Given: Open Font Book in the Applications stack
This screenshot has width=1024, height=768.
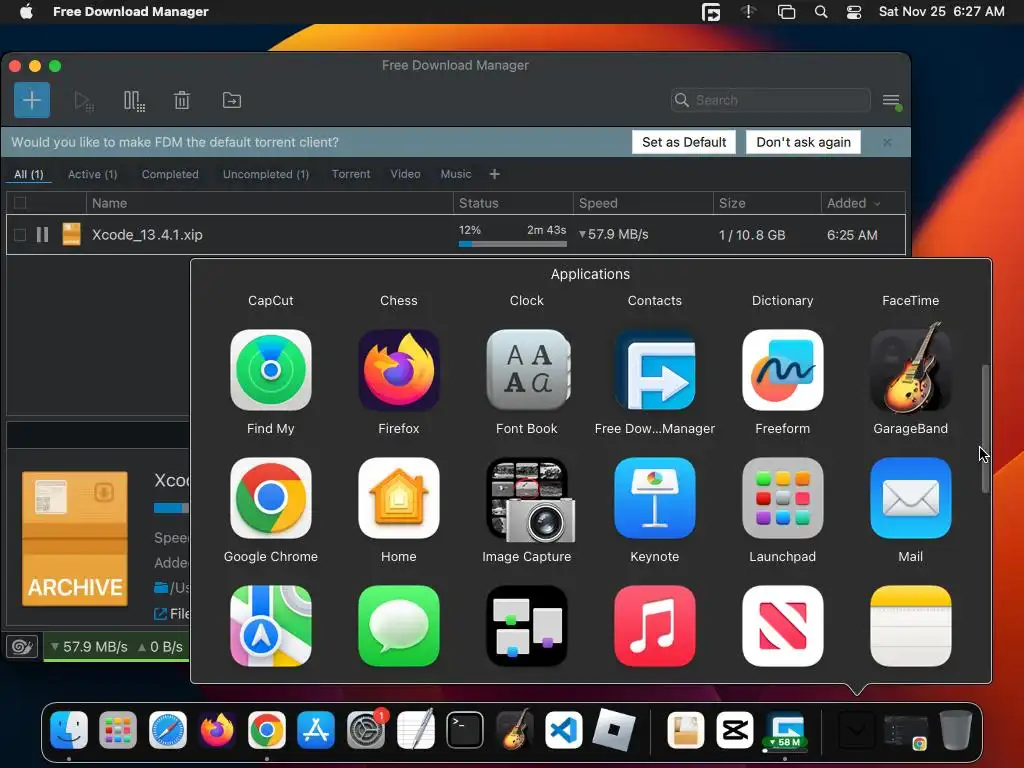Looking at the screenshot, I should click(x=526, y=370).
